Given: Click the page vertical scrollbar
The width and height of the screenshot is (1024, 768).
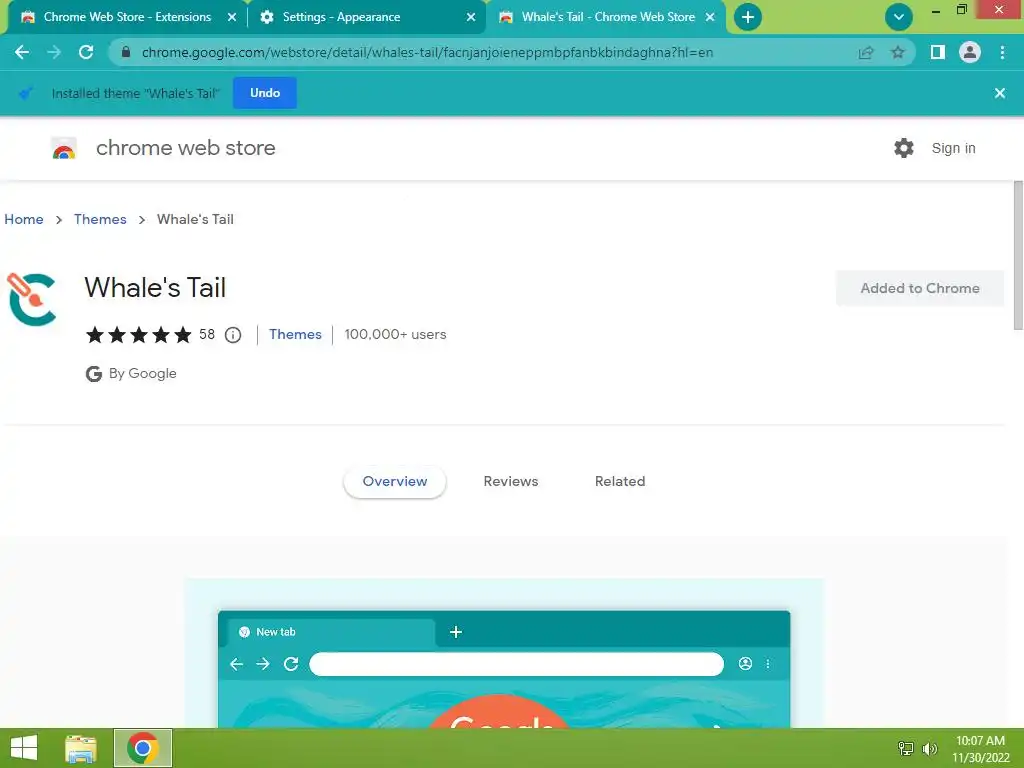Looking at the screenshot, I should (1018, 256).
